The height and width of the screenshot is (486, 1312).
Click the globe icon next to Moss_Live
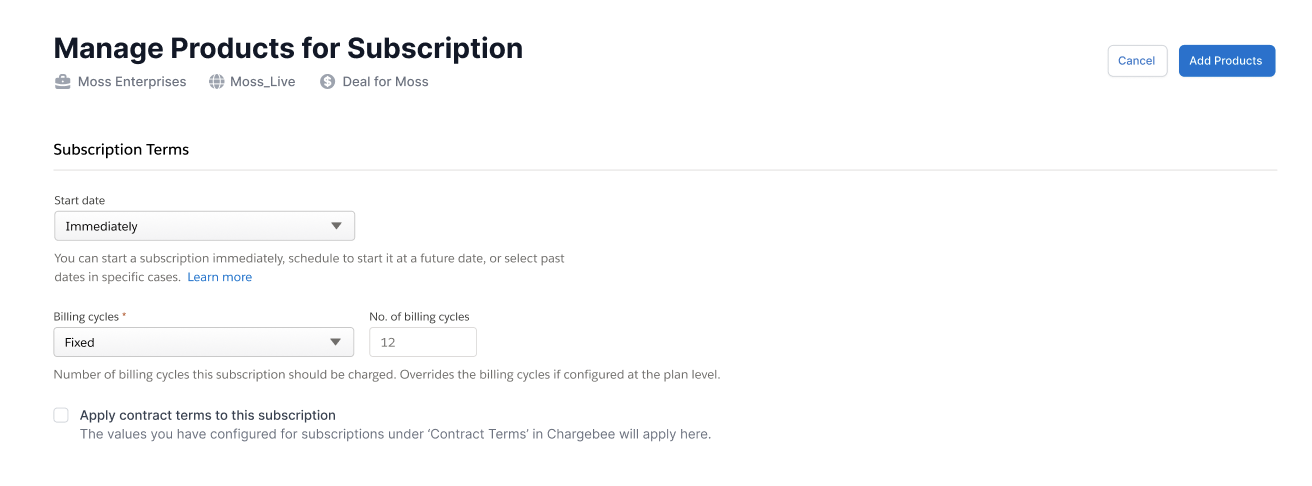point(216,82)
